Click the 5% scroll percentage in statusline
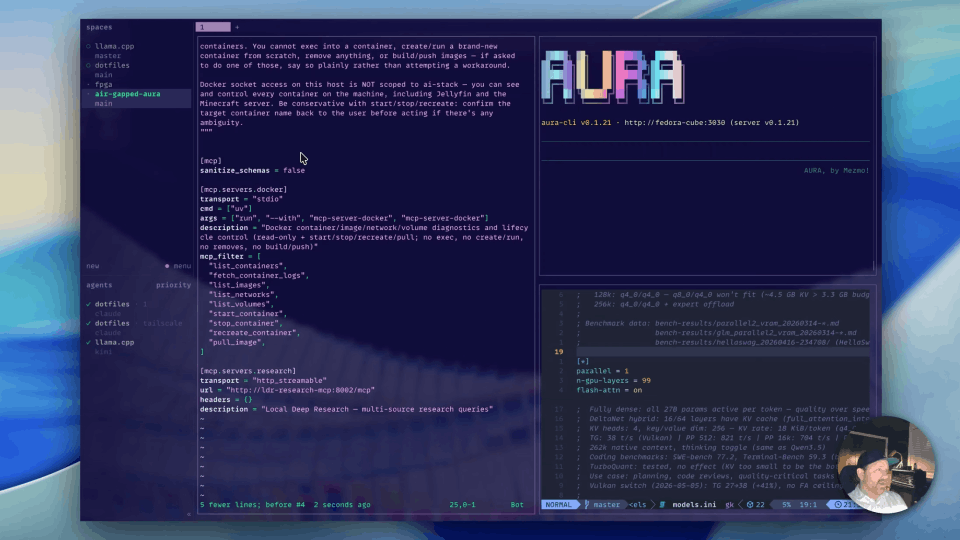This screenshot has height=540, width=960. (786, 504)
